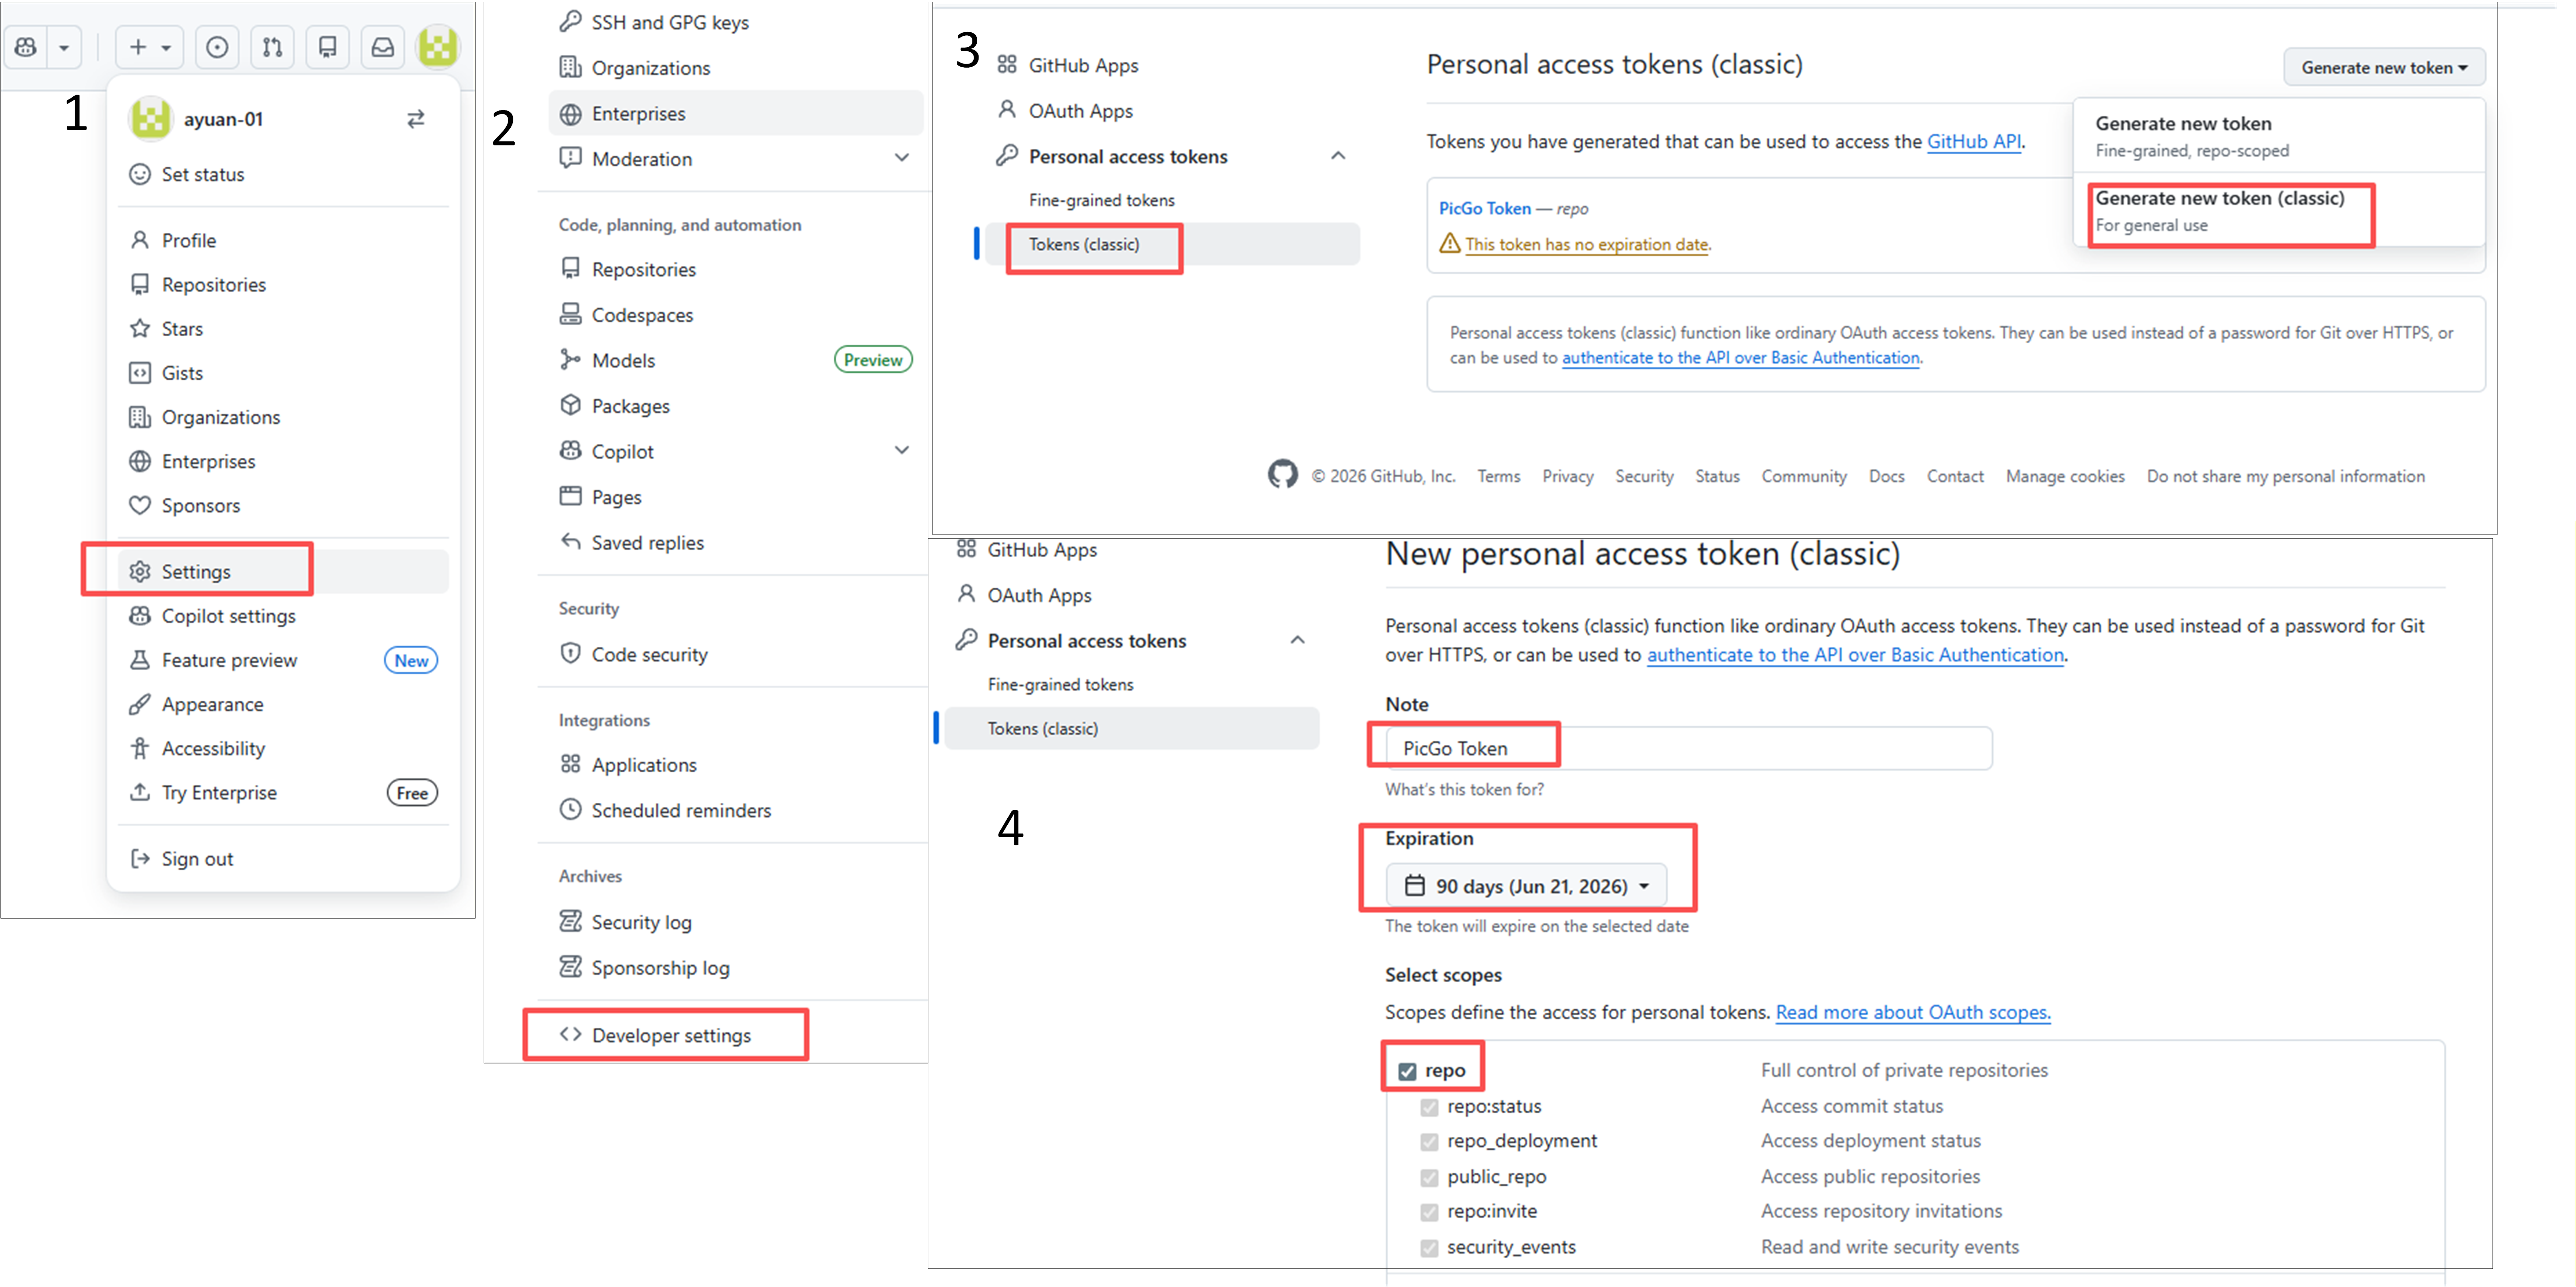Click the user avatar in header

click(437, 47)
